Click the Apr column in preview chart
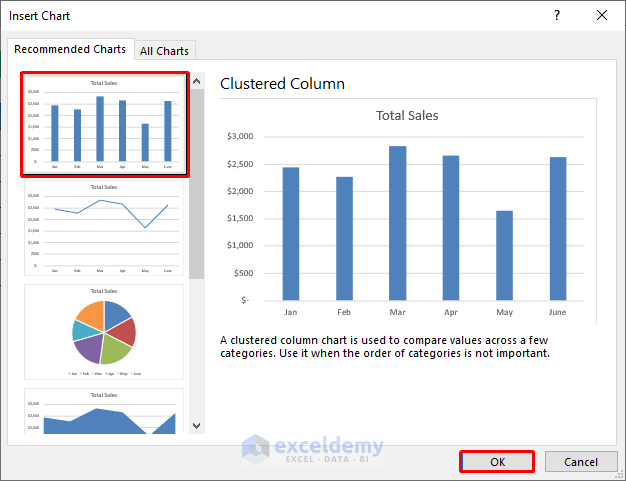The image size is (626, 481). pyautogui.click(x=451, y=228)
